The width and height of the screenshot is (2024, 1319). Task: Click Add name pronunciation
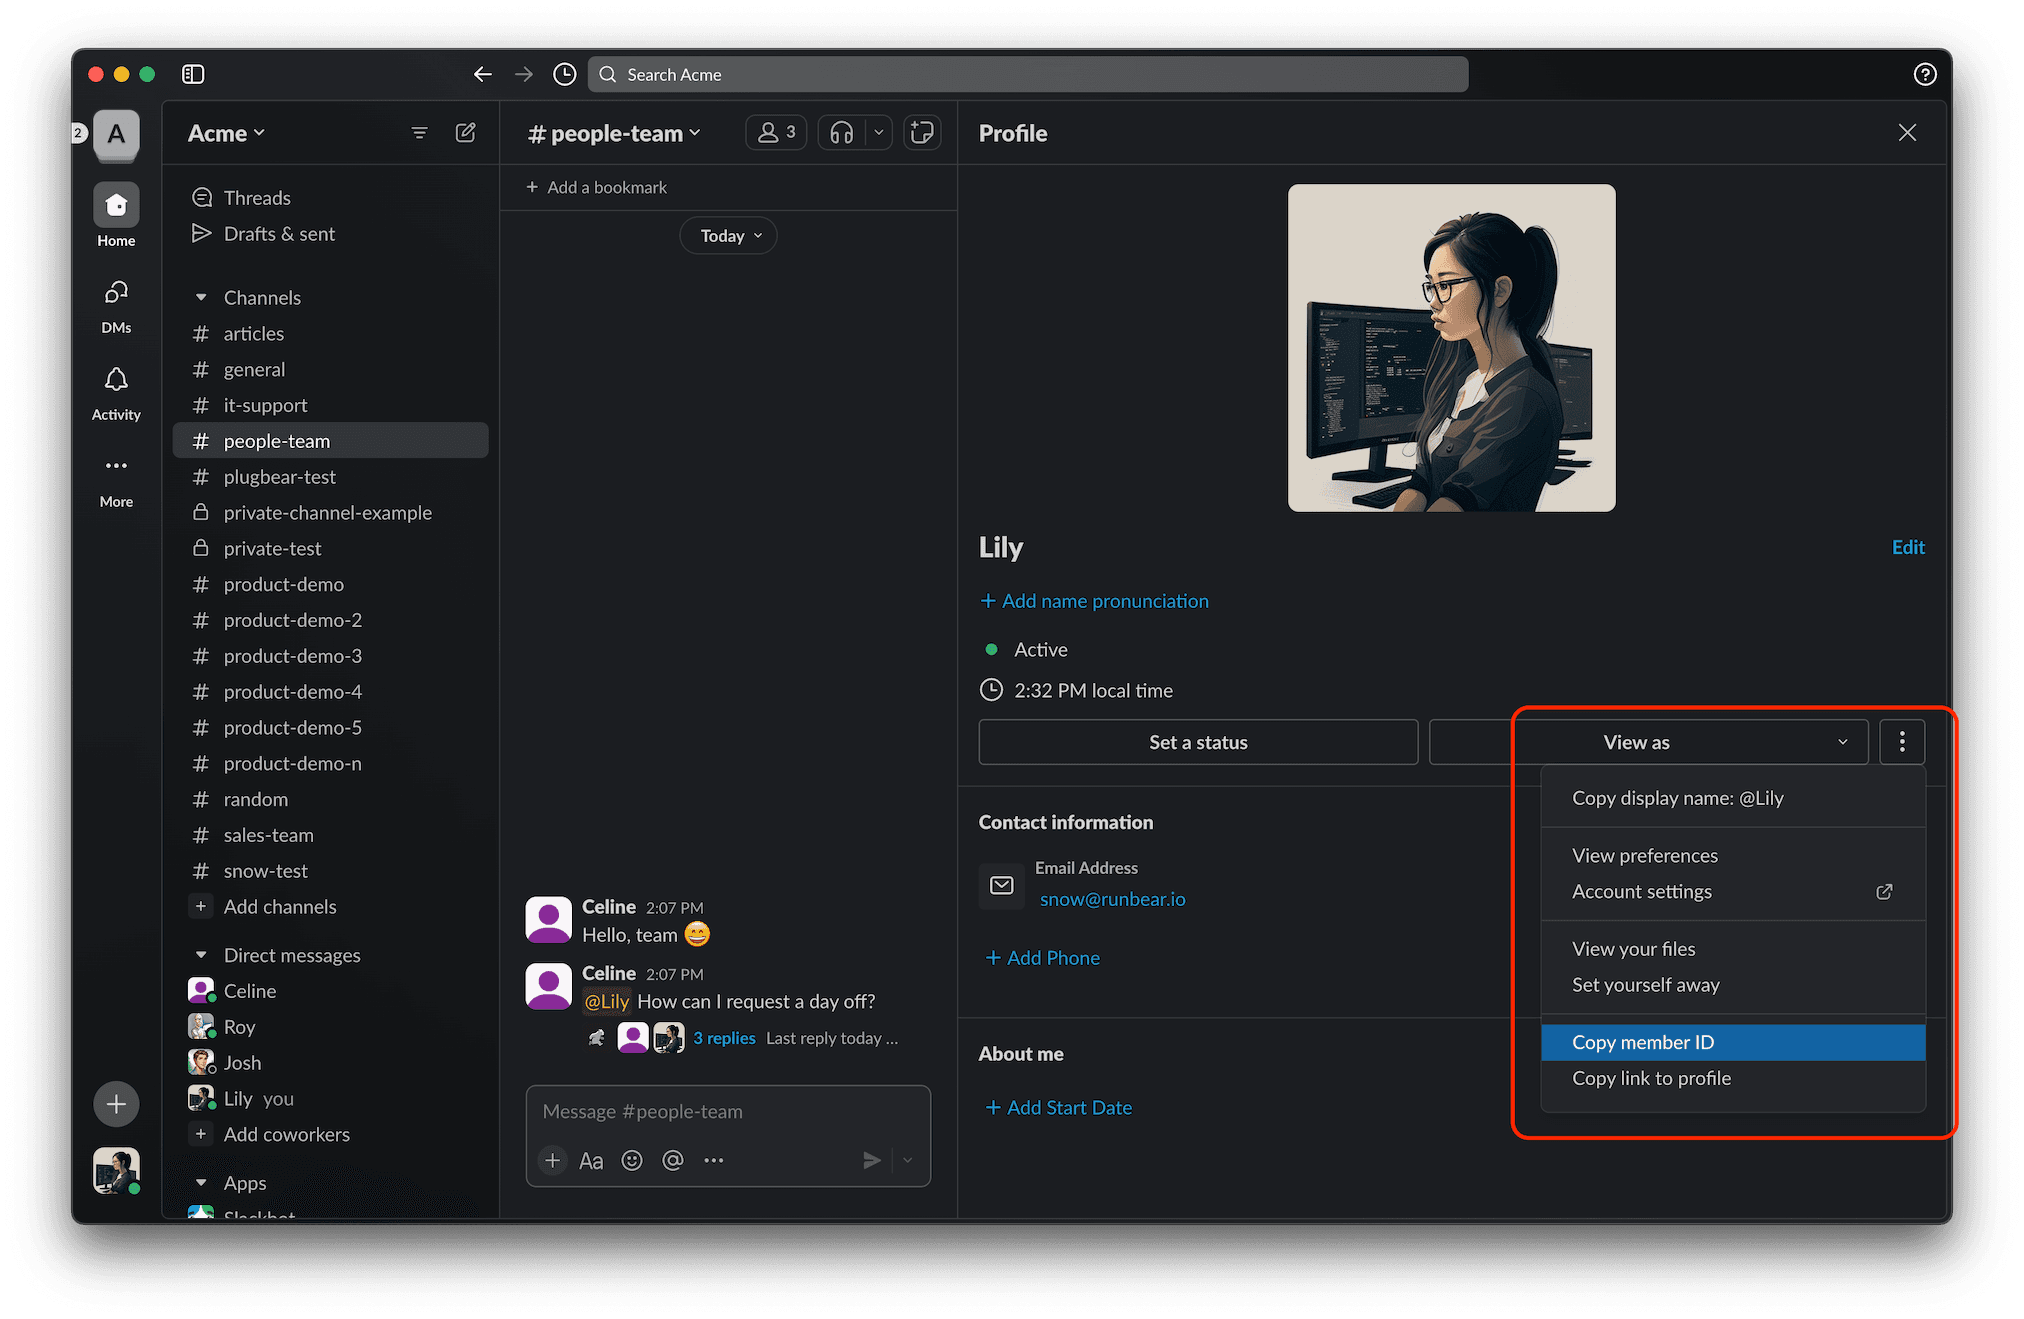click(x=1094, y=601)
